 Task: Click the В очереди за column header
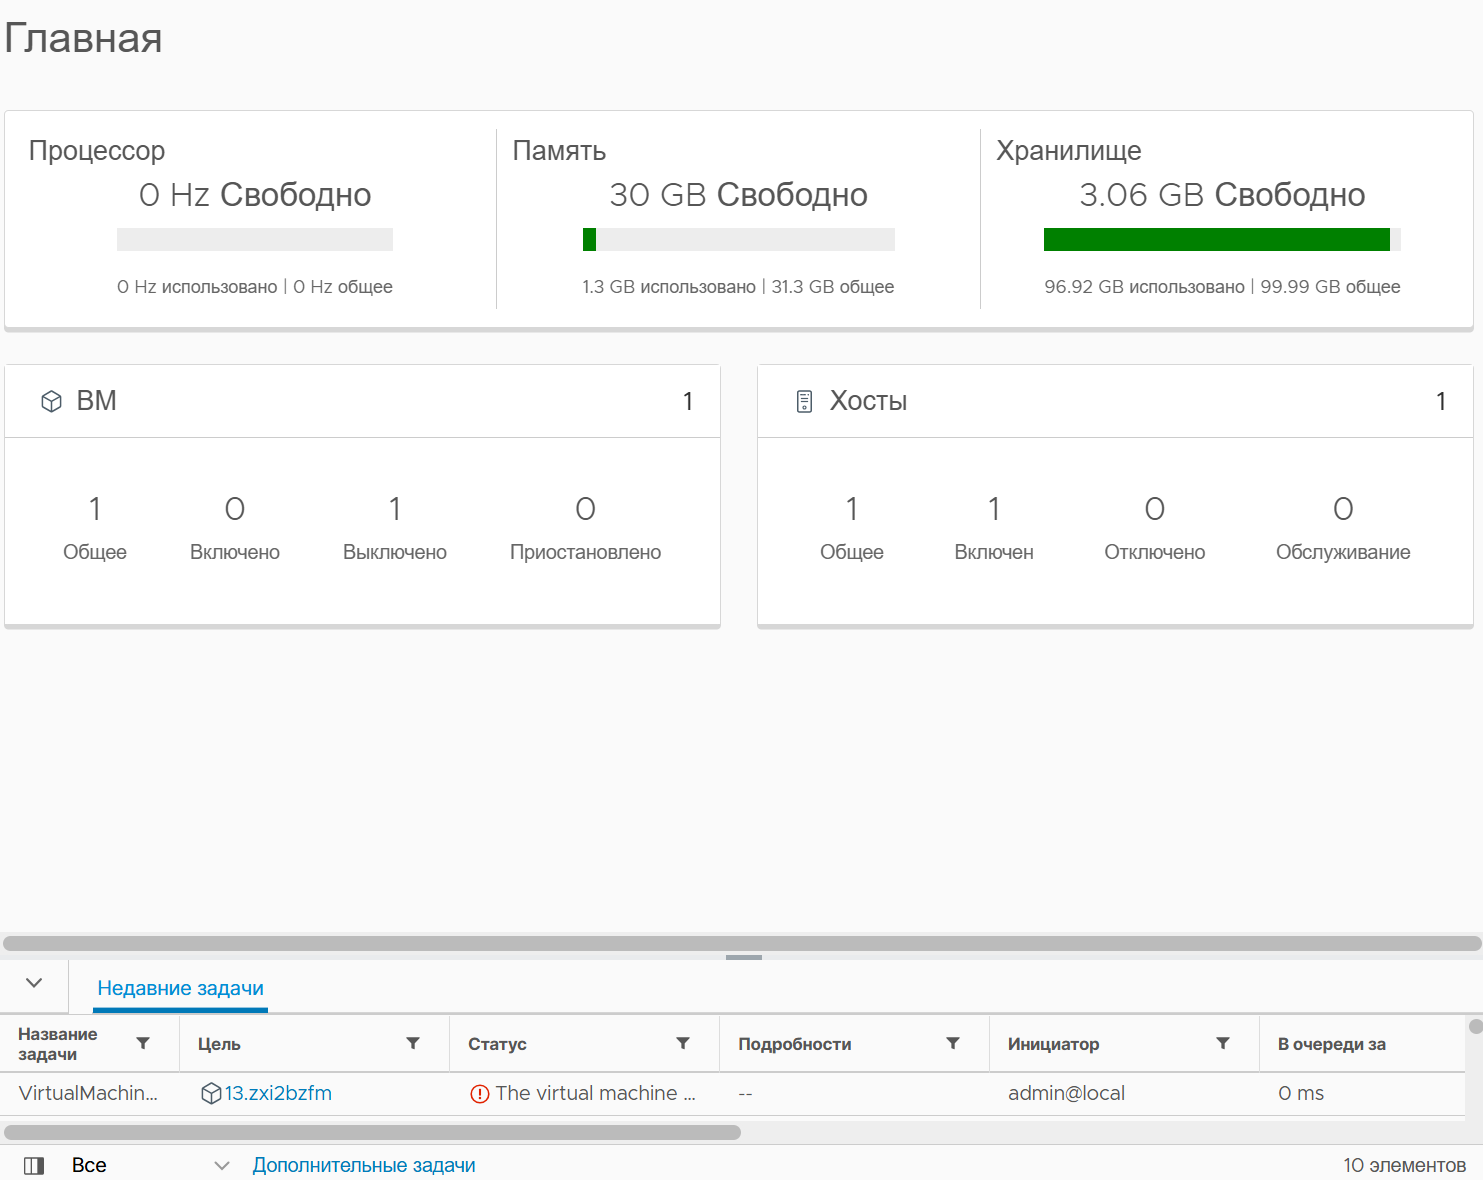coord(1332,1043)
